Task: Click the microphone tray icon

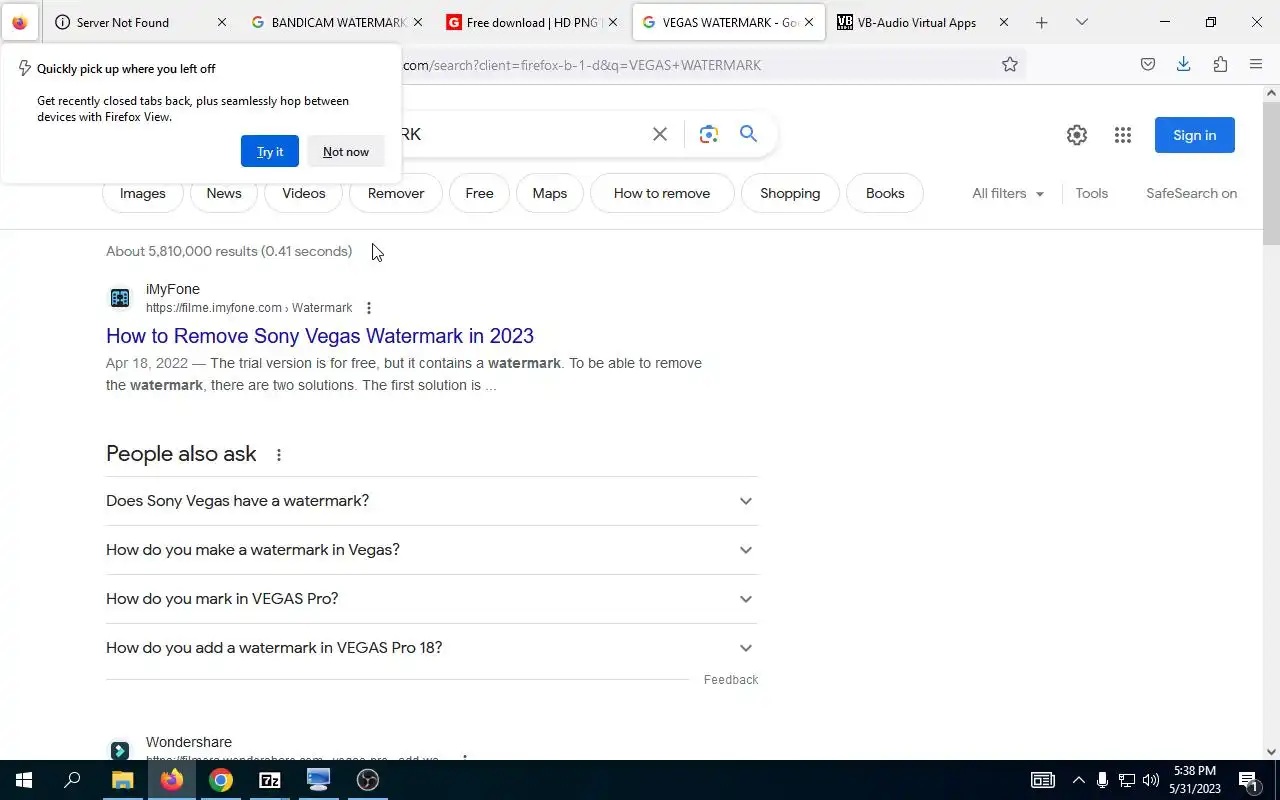Action: click(1102, 780)
